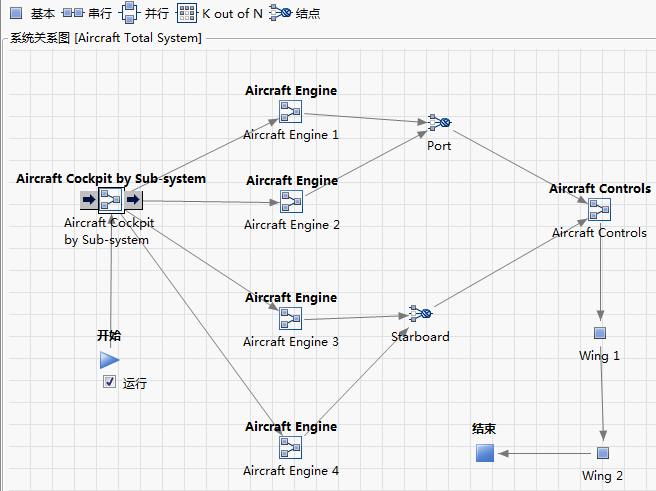
Task: Click the Starboard node icon
Action: coord(420,314)
